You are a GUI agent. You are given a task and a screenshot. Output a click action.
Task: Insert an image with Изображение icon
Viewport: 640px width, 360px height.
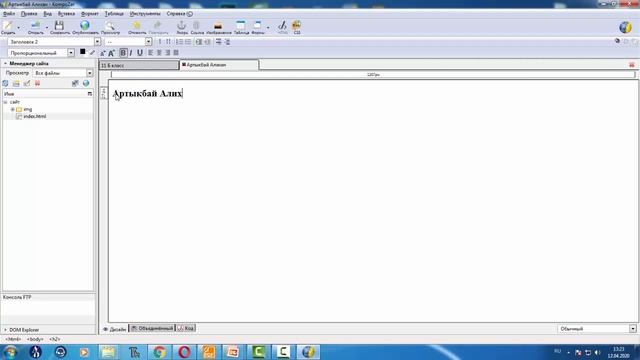click(x=218, y=27)
